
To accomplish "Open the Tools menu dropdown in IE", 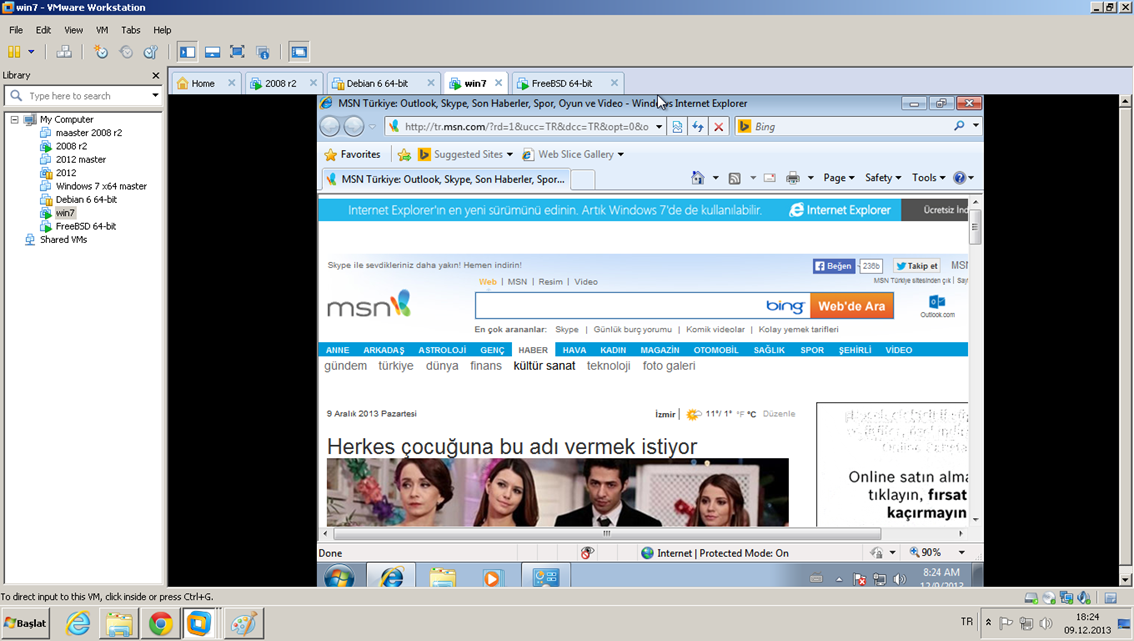I will point(929,178).
